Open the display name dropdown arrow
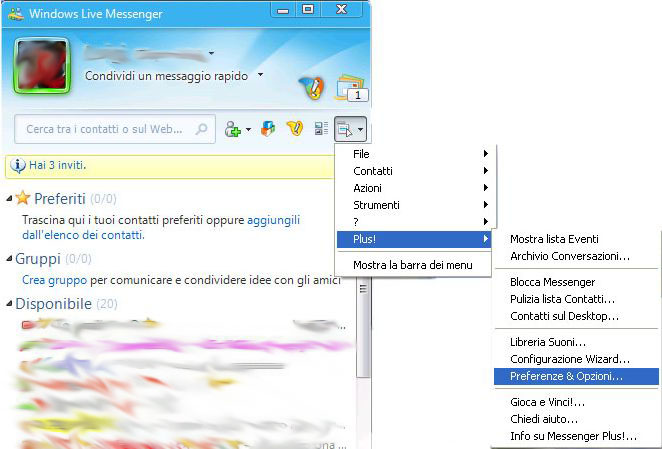The width and height of the screenshot is (662, 449). click(212, 53)
